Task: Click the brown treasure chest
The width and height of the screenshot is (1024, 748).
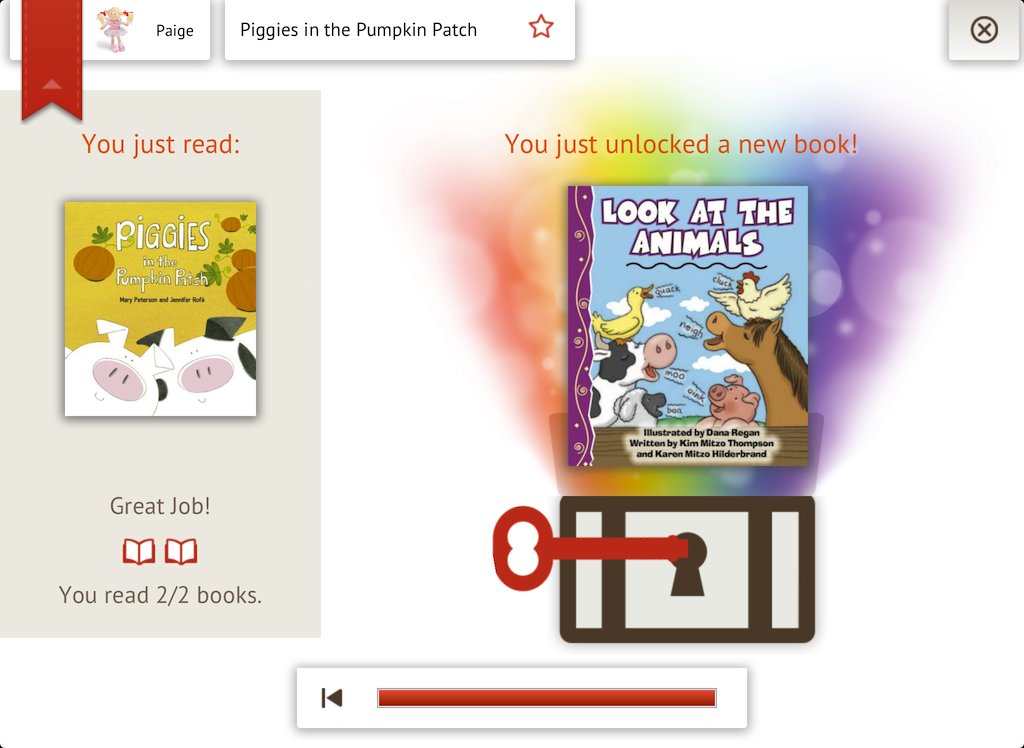Action: 687,568
